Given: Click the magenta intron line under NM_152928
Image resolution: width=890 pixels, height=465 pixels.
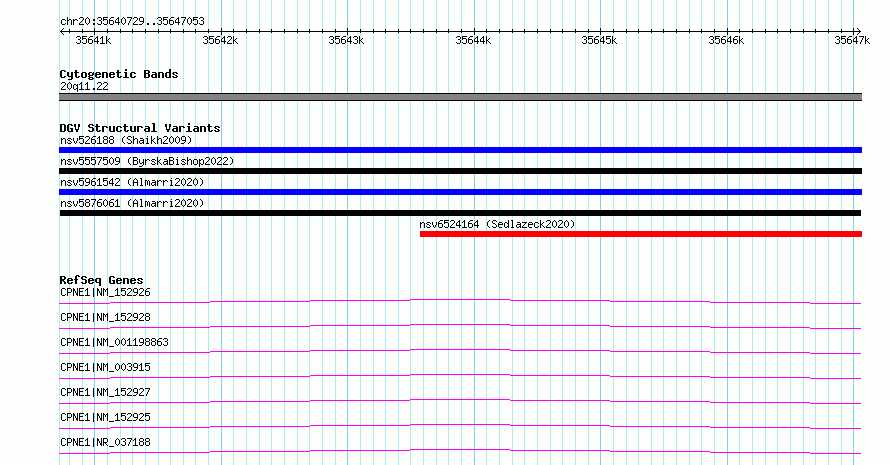Looking at the screenshot, I should point(460,325).
